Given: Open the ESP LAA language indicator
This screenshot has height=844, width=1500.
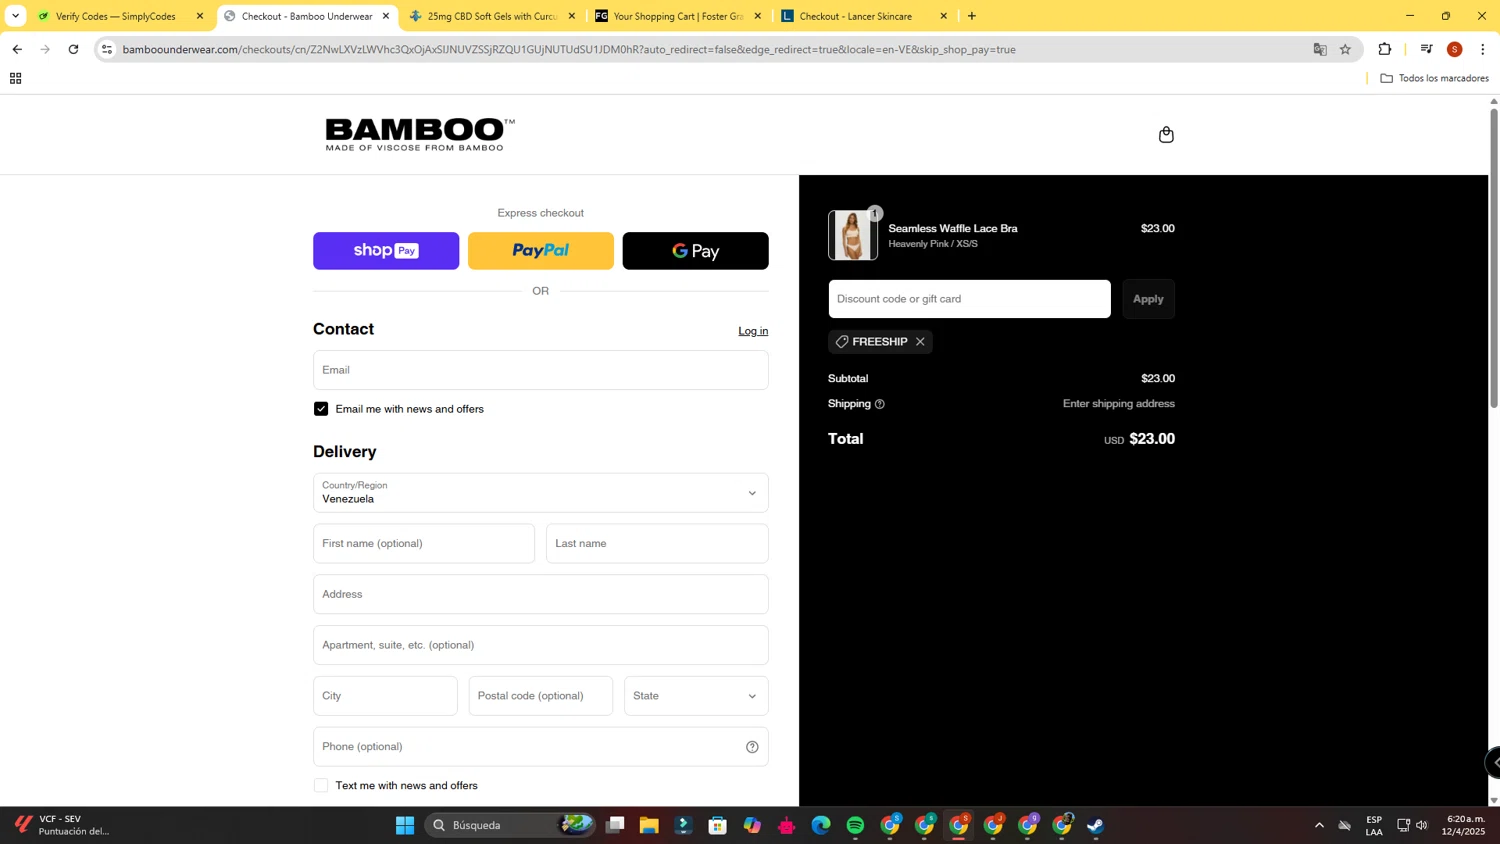Looking at the screenshot, I should click(x=1374, y=825).
